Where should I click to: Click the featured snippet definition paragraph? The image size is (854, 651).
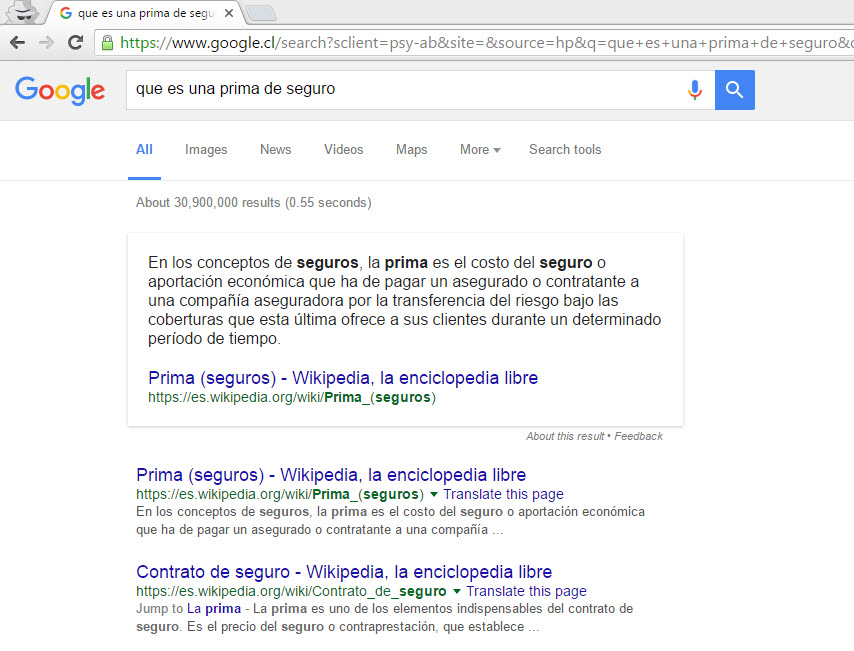click(x=405, y=301)
